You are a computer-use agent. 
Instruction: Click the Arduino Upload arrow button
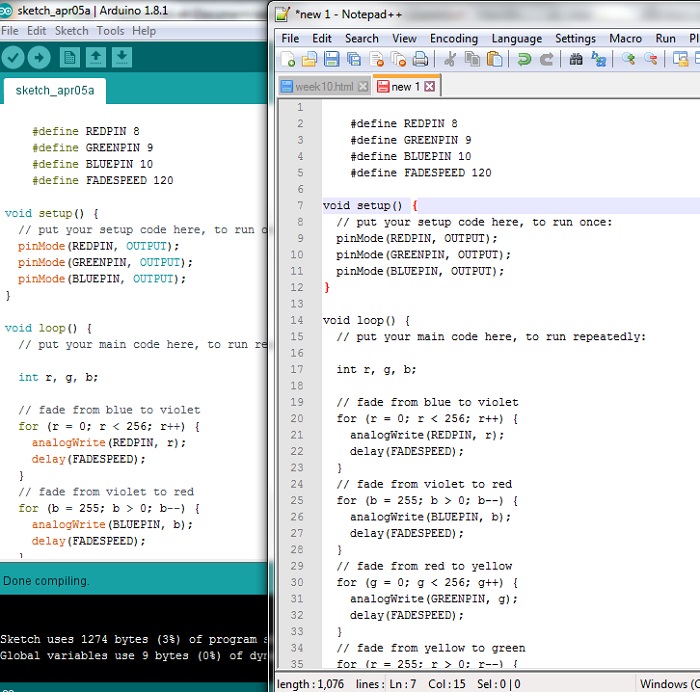(39, 58)
